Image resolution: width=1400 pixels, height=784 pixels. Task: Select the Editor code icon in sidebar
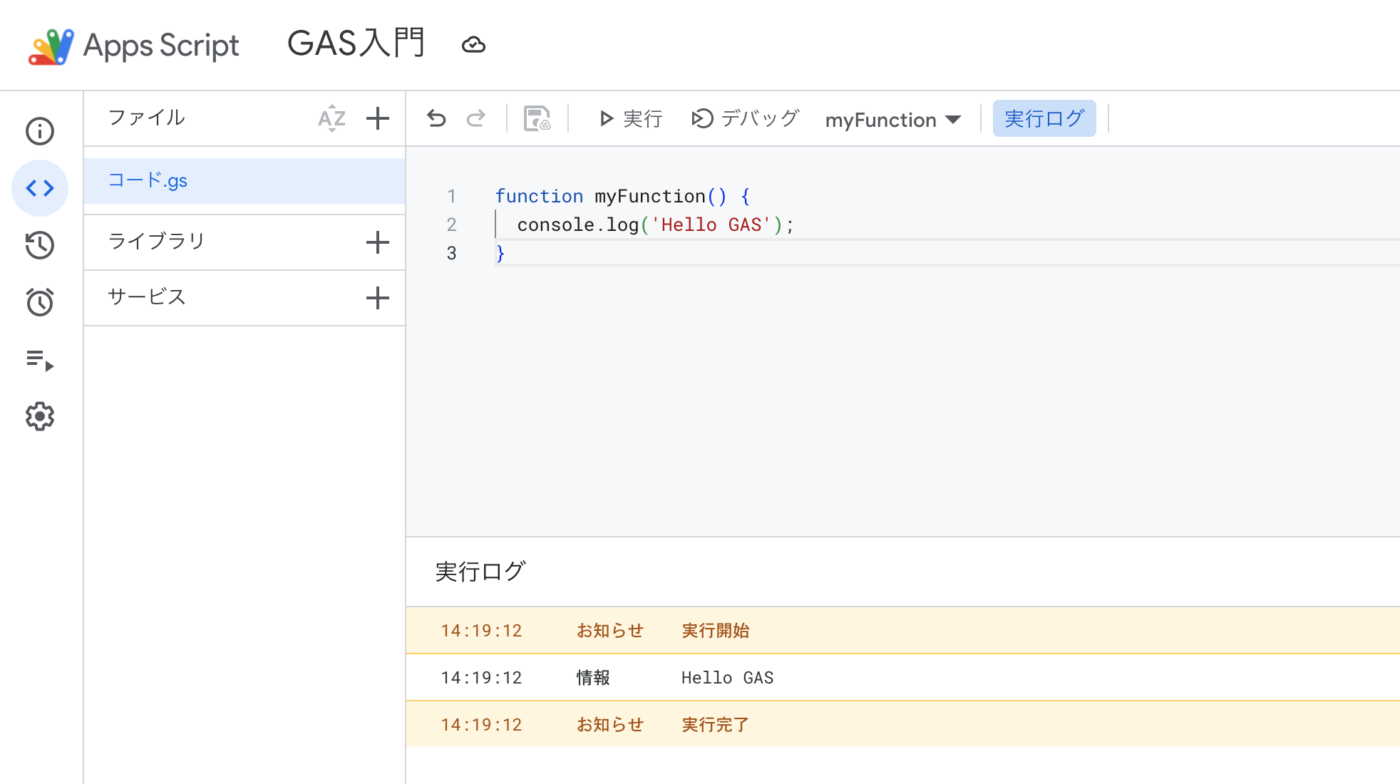point(40,188)
